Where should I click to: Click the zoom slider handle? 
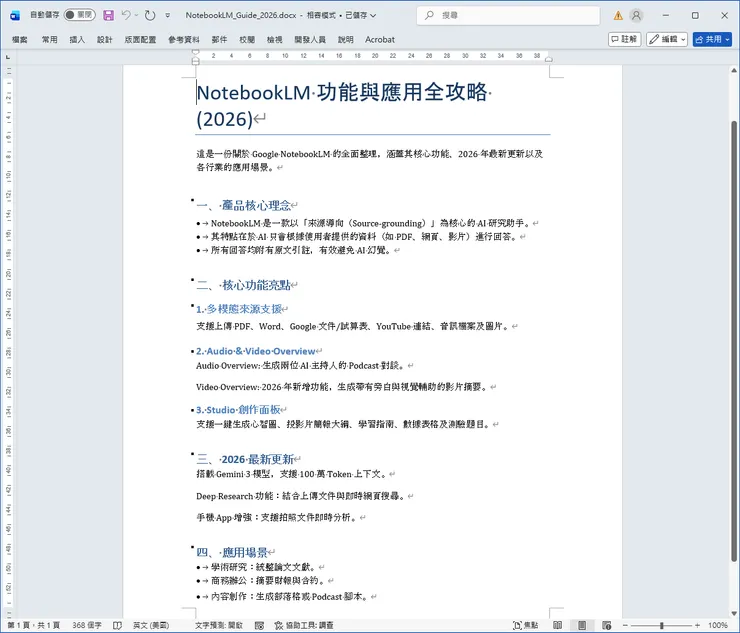[x=662, y=625]
